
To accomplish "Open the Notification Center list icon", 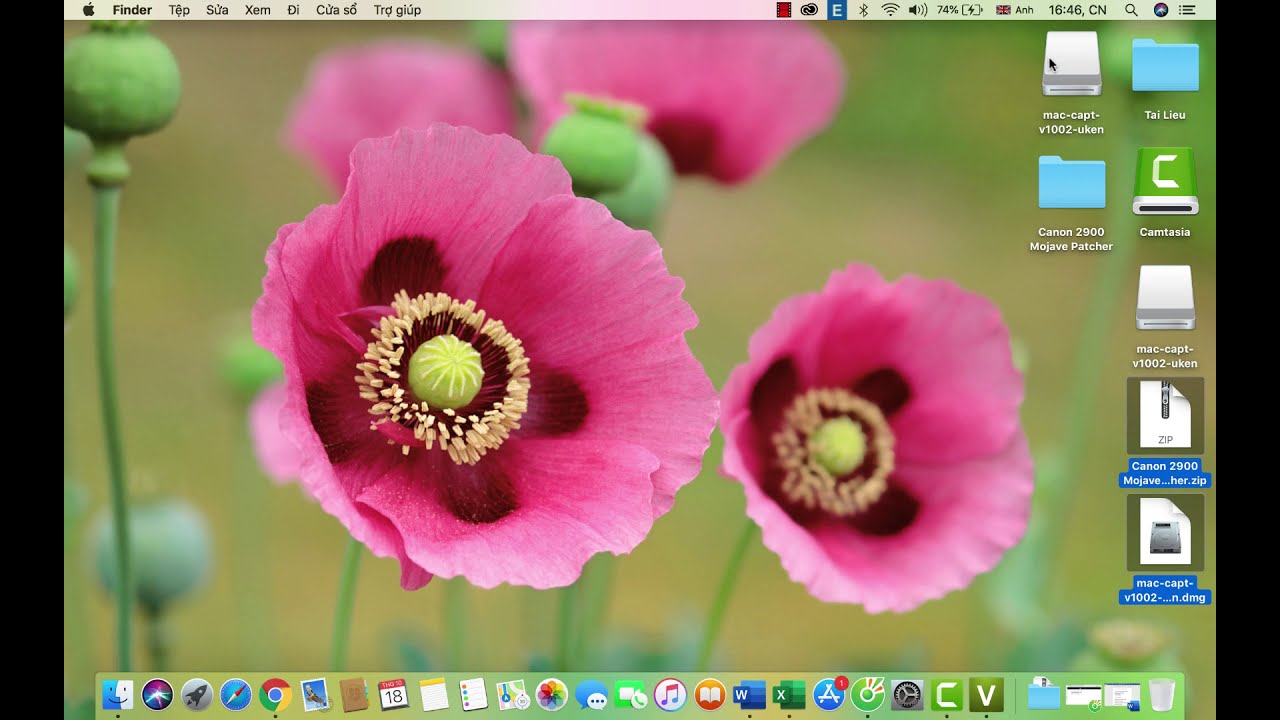I will pyautogui.click(x=1187, y=10).
